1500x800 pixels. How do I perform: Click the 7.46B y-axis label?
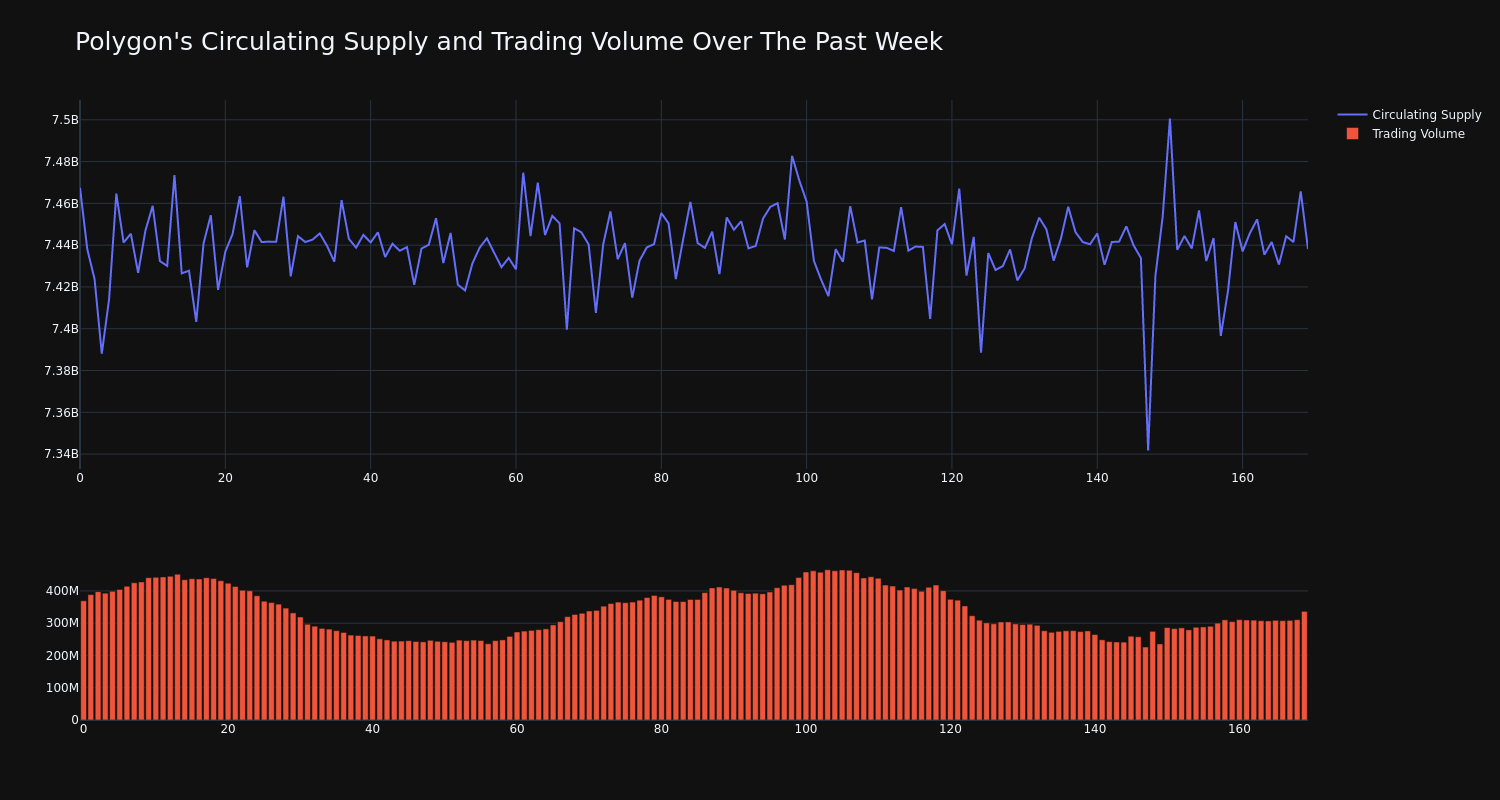tap(61, 204)
